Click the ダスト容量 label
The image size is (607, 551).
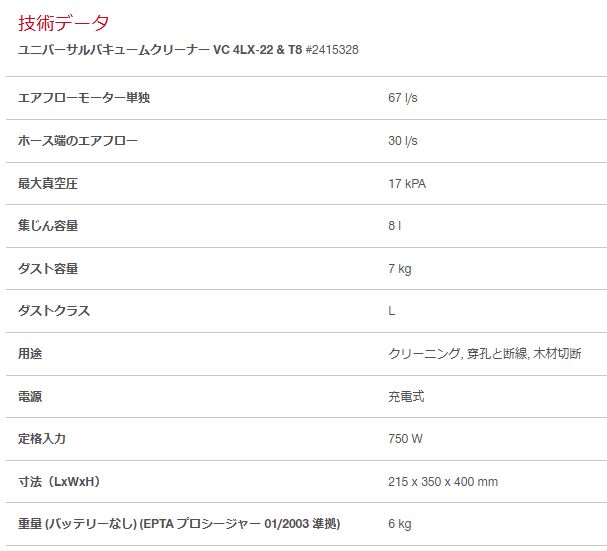48,269
